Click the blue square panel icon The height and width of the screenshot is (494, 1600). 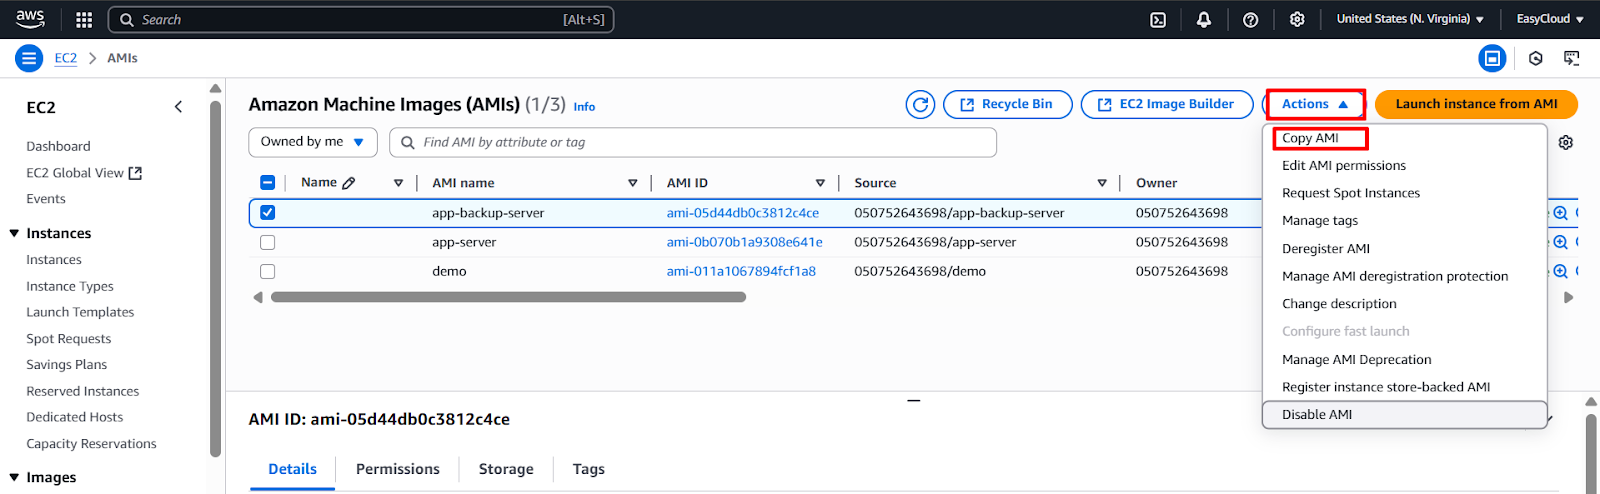(x=1492, y=58)
